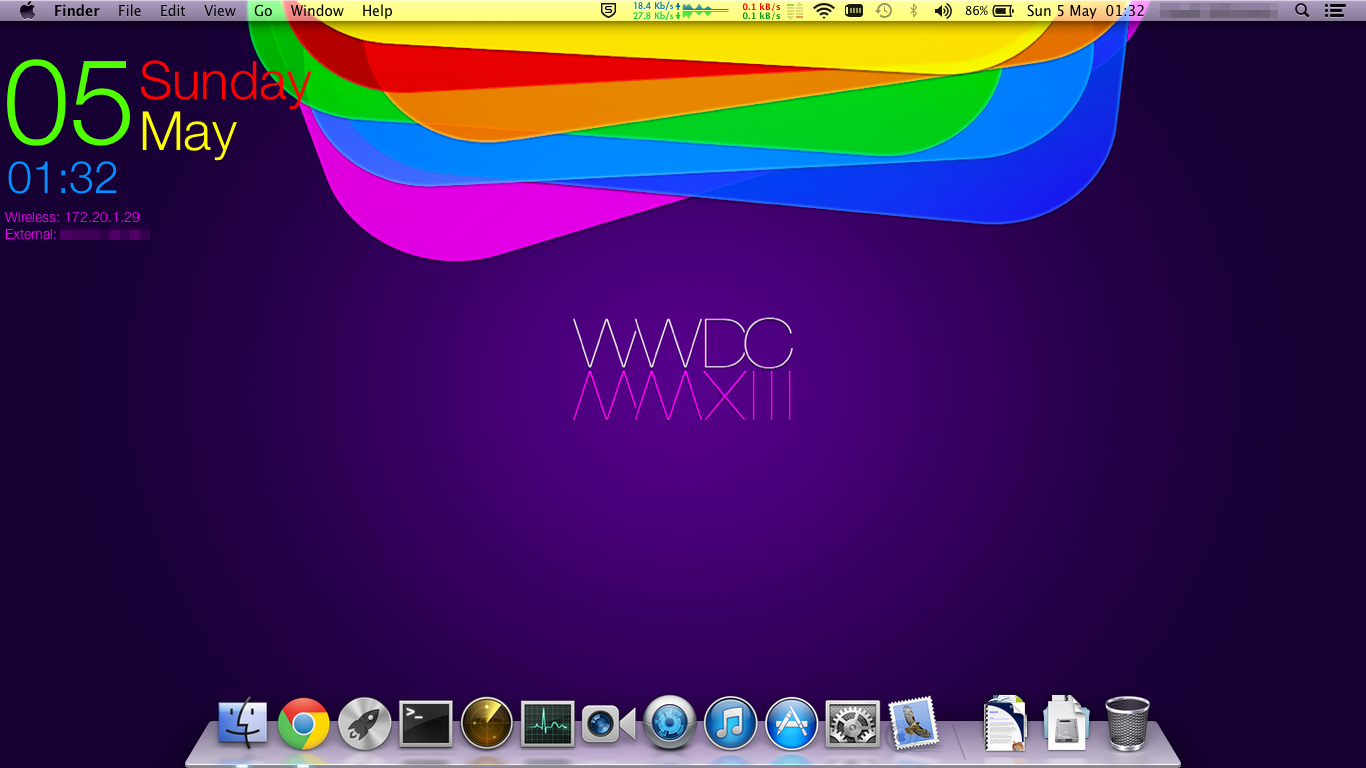Open Activity Monitor from the Dock
Screen dimensions: 1366x768
(548, 723)
